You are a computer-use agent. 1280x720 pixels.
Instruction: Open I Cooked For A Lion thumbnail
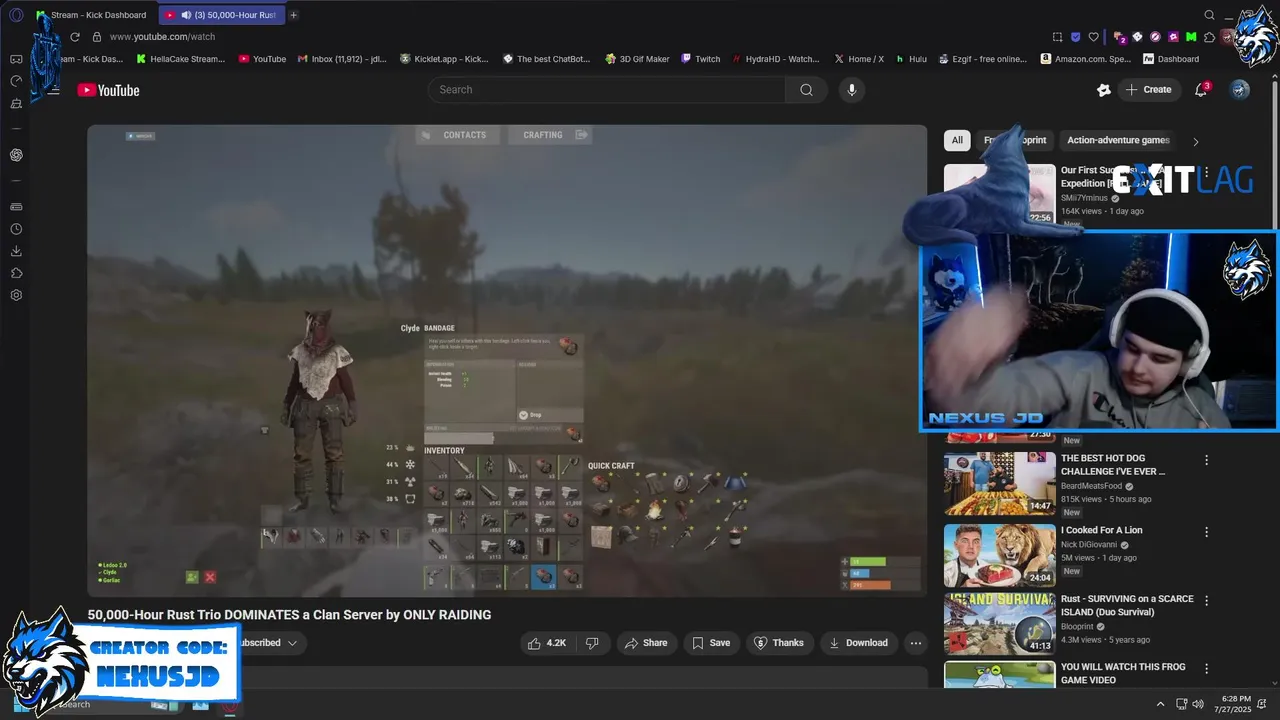pos(1000,555)
